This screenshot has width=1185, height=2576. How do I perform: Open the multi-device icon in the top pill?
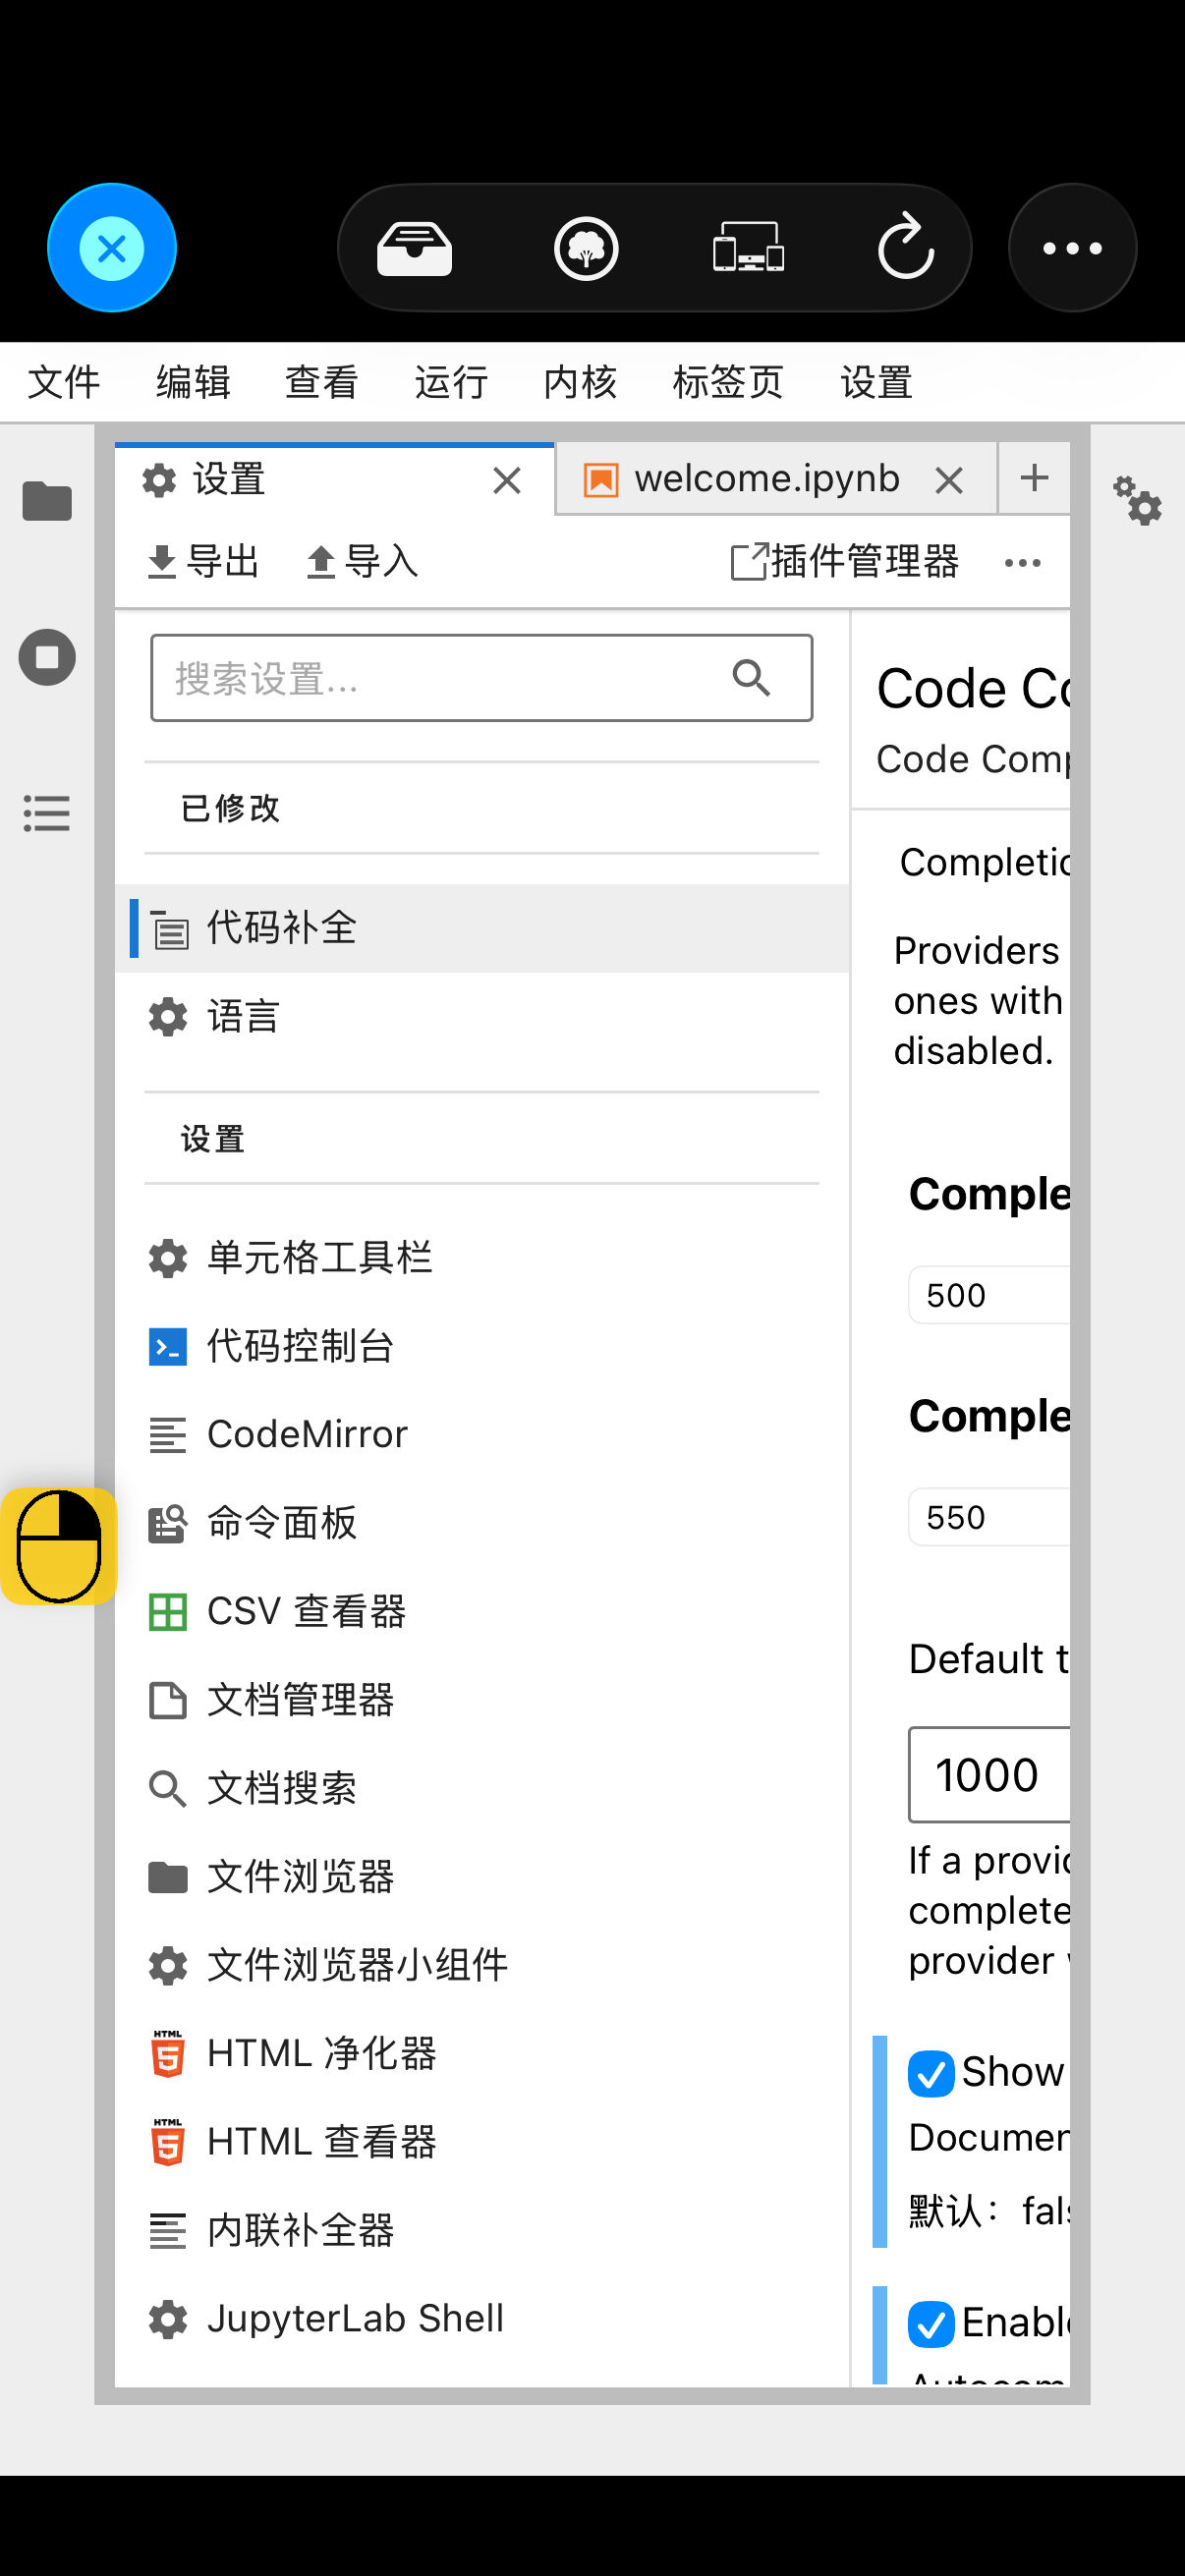tap(748, 248)
